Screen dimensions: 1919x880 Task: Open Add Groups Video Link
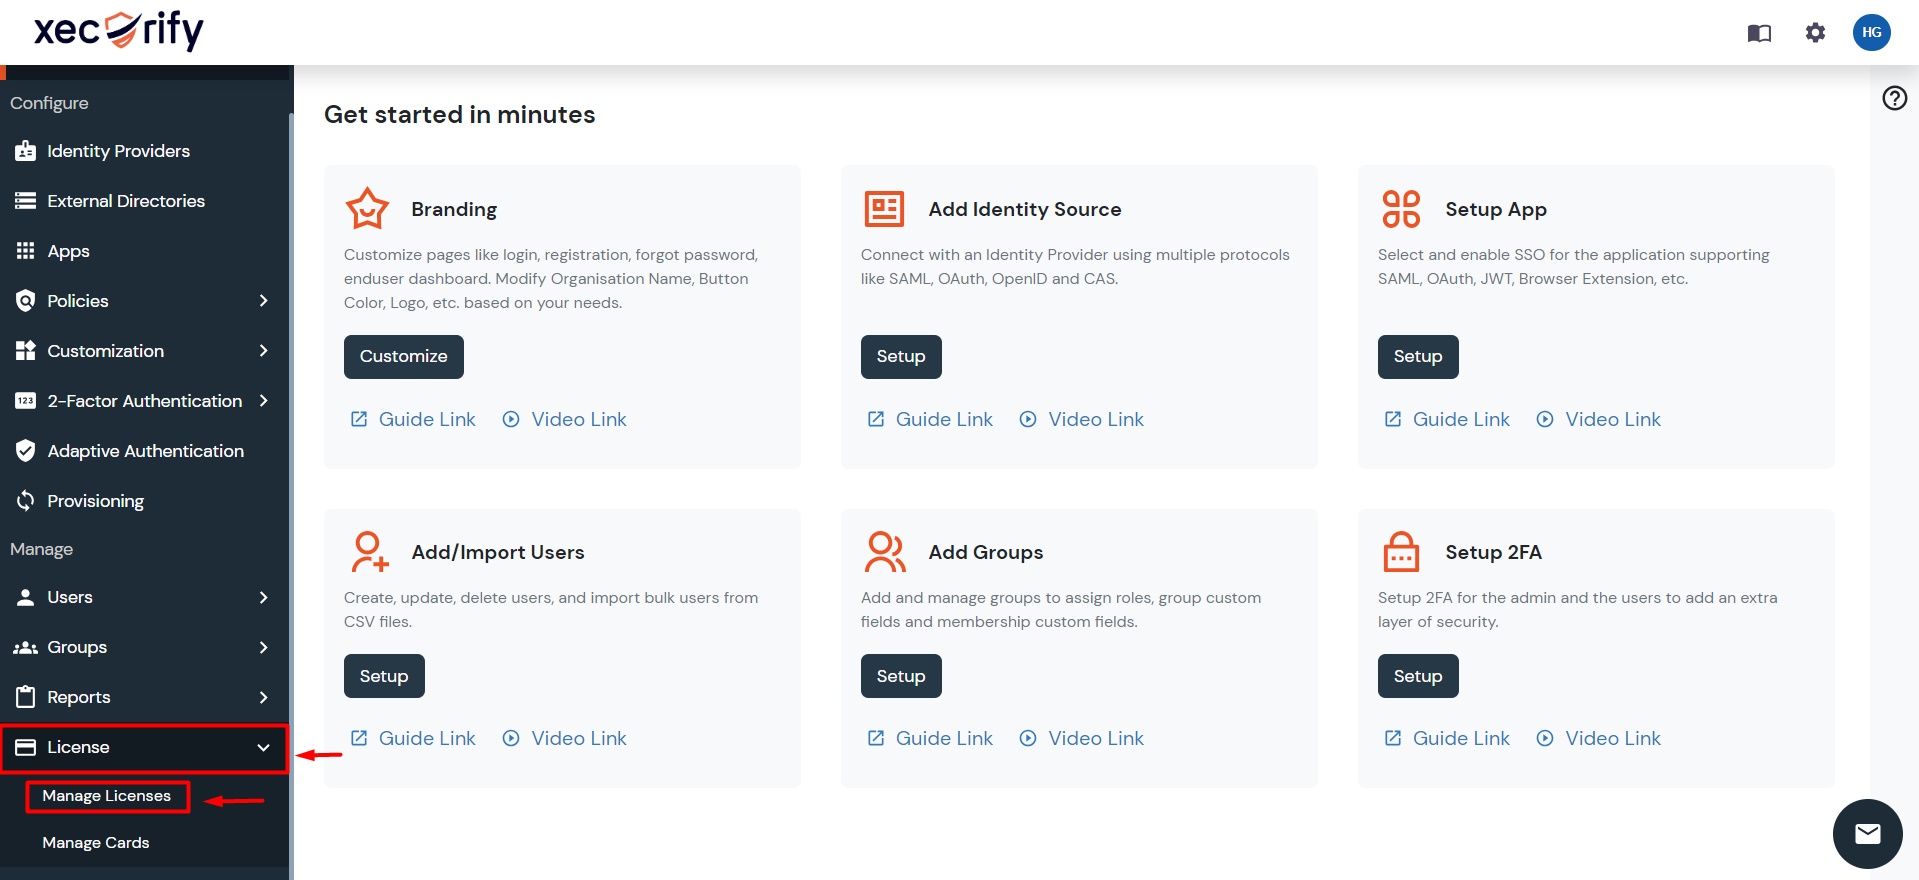click(1082, 738)
